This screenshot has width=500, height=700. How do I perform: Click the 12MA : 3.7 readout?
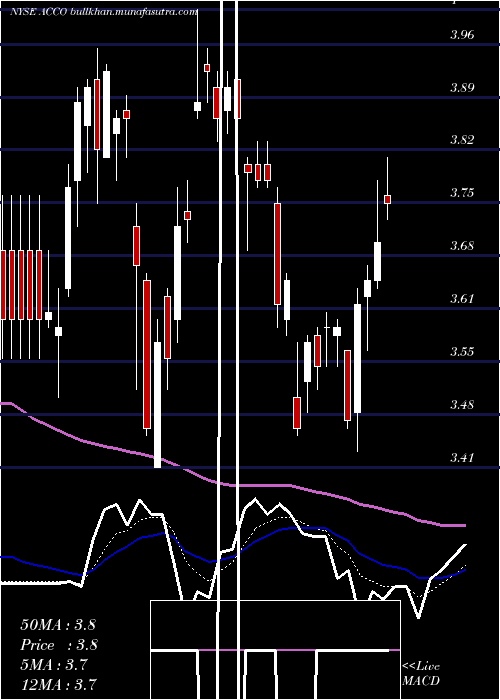58,684
